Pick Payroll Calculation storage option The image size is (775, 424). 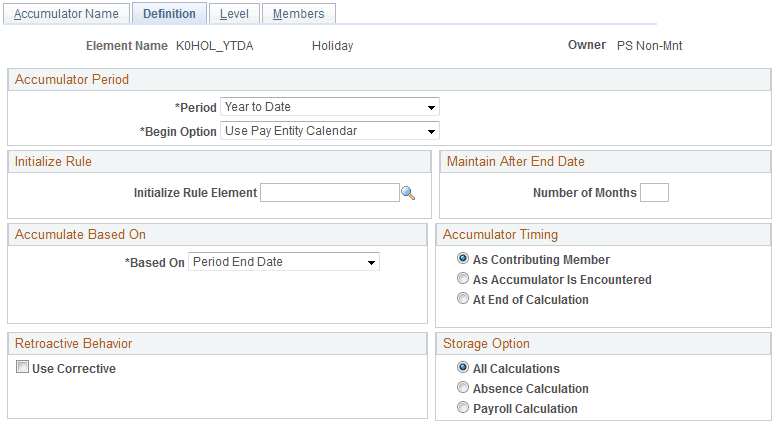[462, 408]
